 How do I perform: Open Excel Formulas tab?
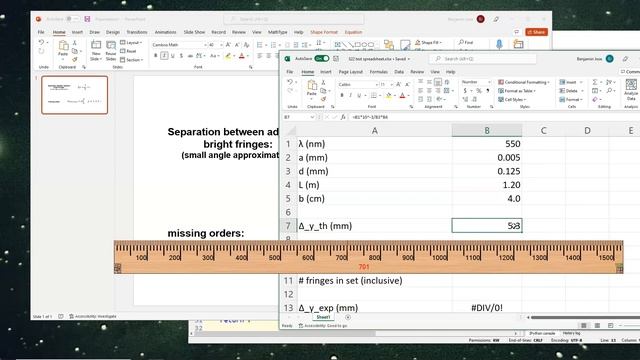pos(378,72)
